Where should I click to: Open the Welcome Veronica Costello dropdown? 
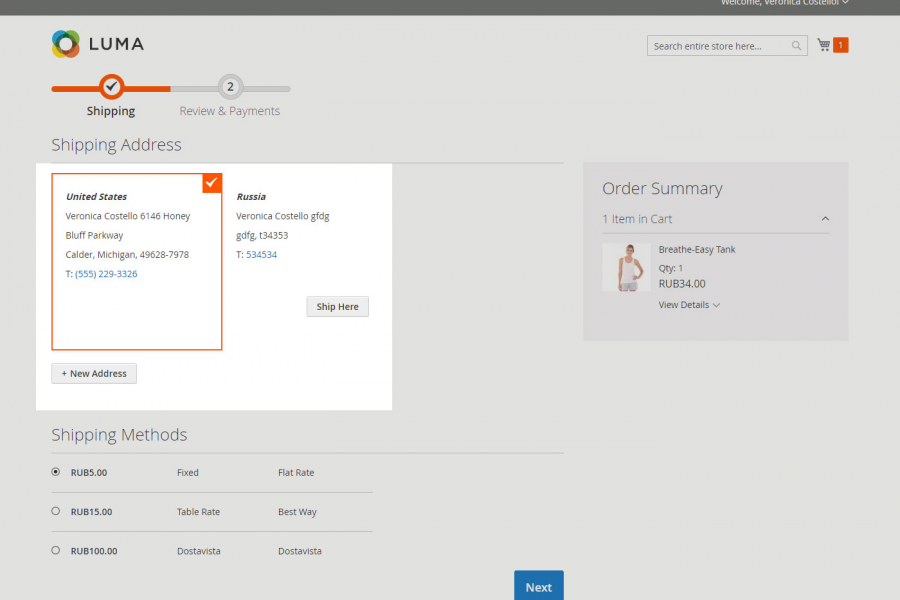[785, 3]
